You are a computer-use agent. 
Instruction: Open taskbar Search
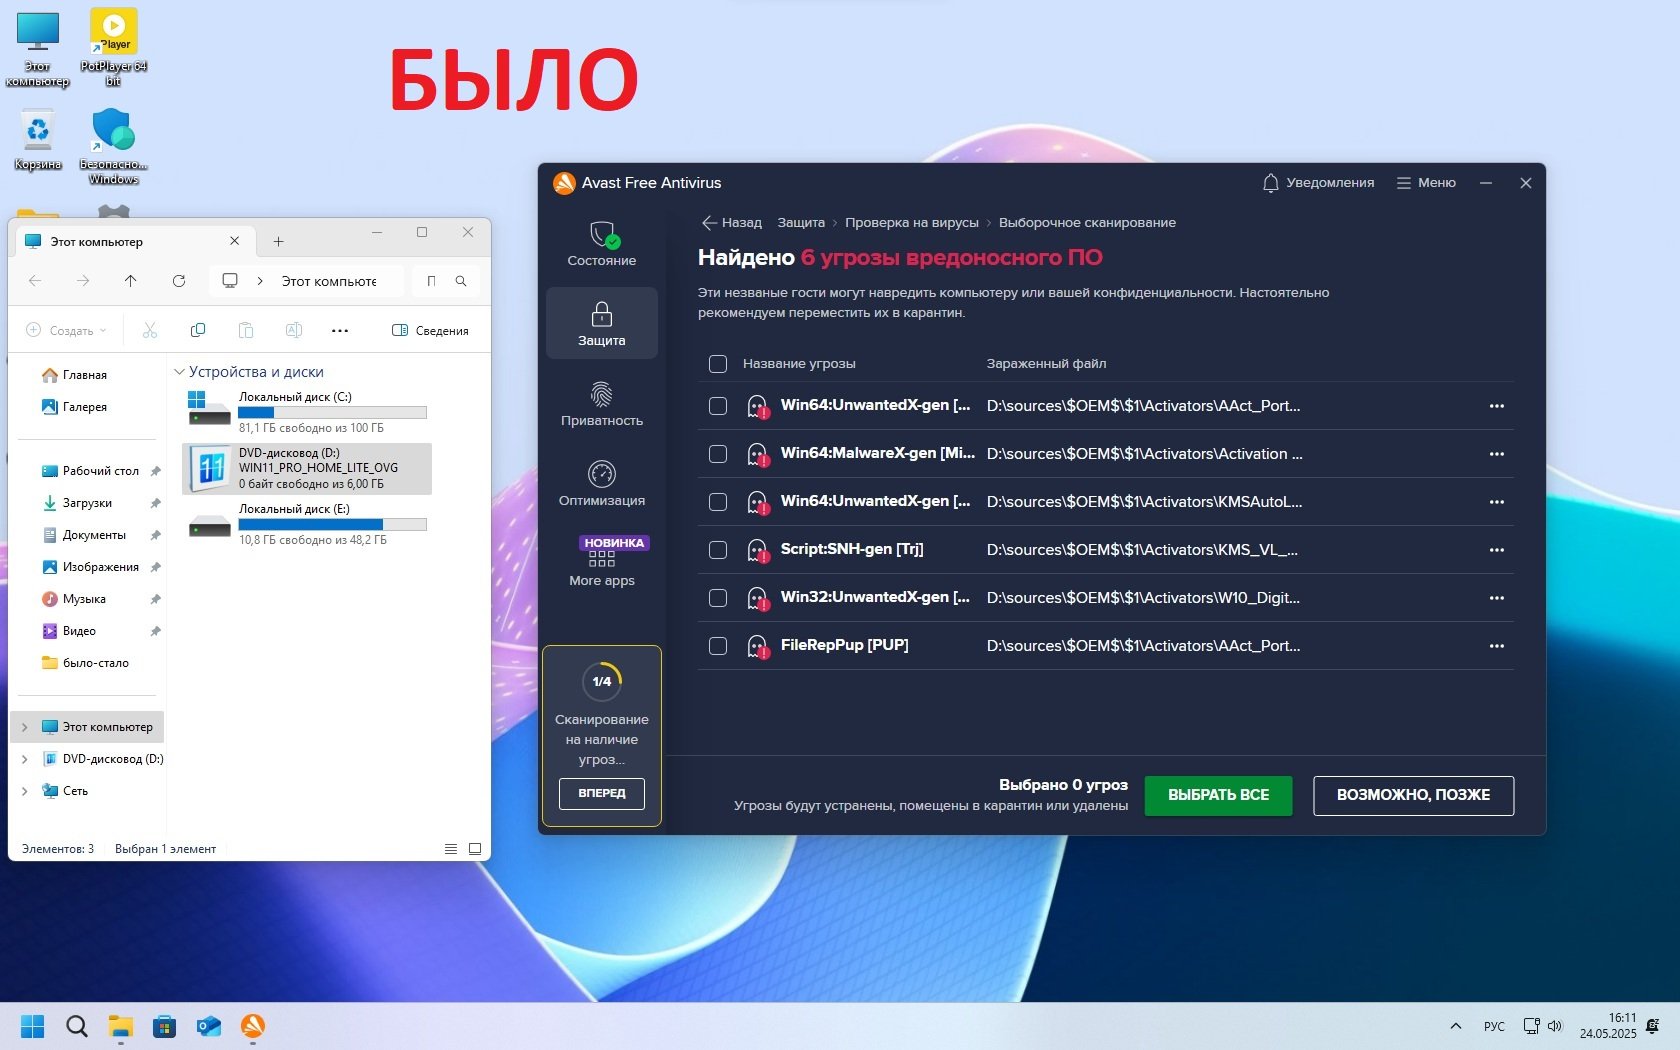pos(77,1026)
